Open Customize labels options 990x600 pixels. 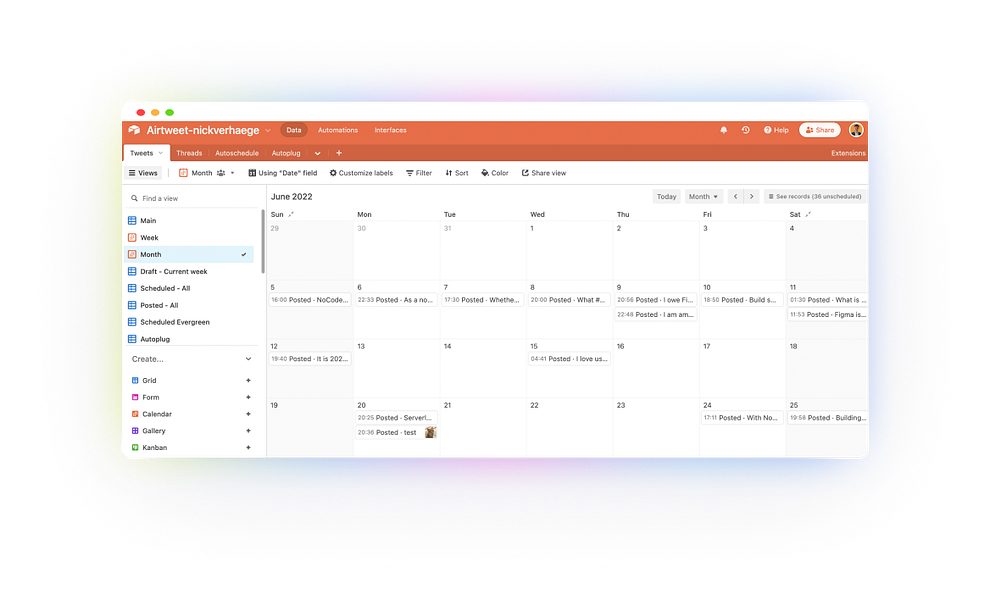point(361,173)
